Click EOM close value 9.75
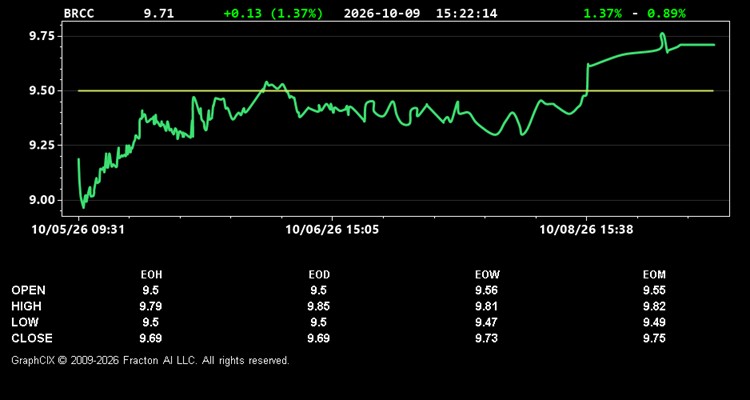This screenshot has height=400, width=750. pyautogui.click(x=654, y=338)
